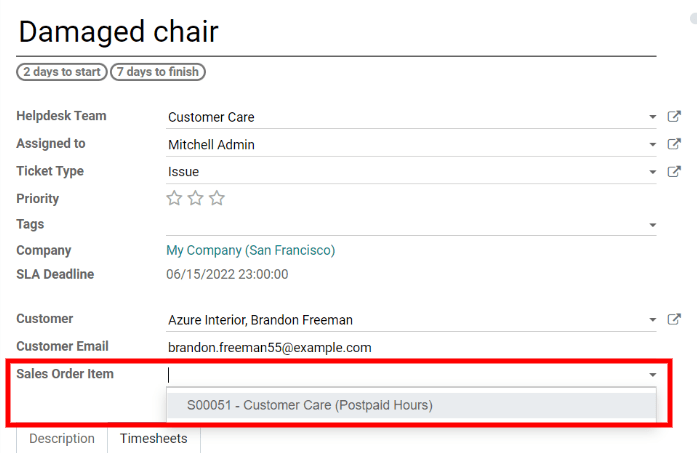The width and height of the screenshot is (697, 453).
Task: Open the Tags dropdown arrow
Action: (x=652, y=225)
